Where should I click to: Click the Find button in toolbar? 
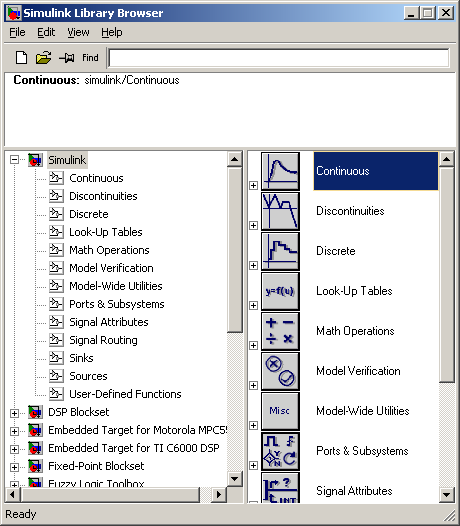point(90,58)
